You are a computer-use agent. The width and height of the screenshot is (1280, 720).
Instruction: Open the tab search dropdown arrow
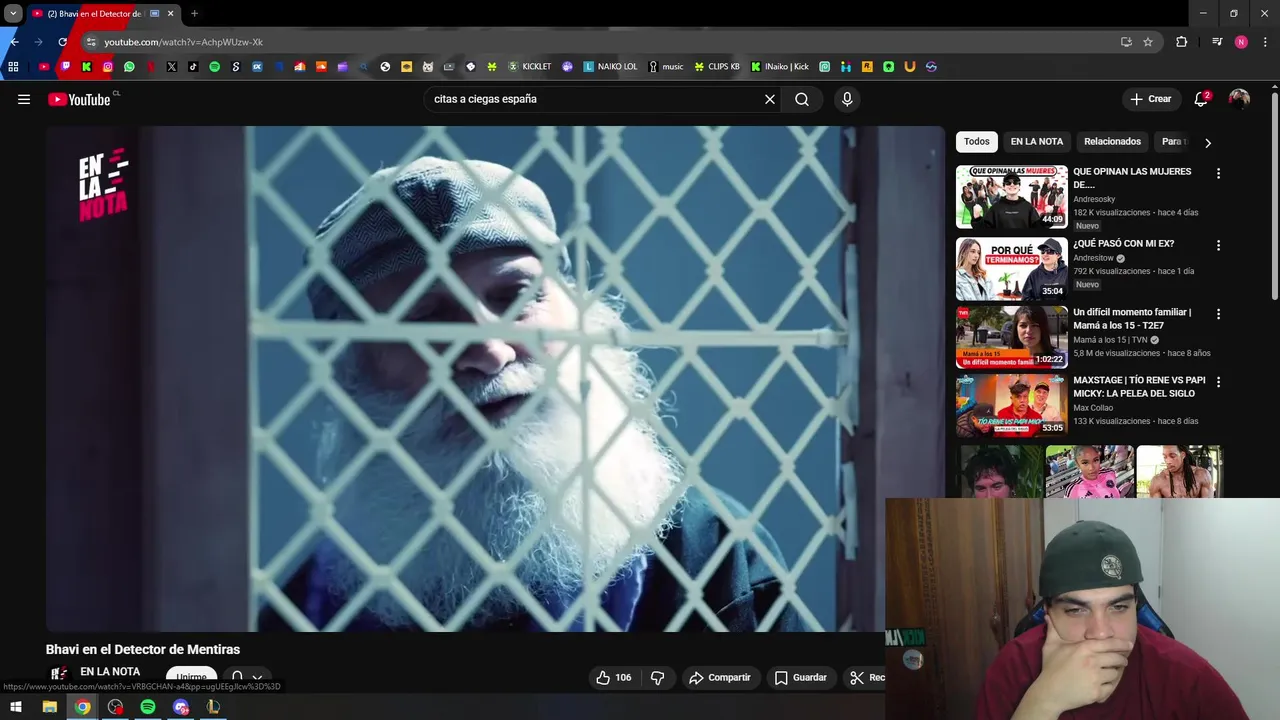(13, 14)
